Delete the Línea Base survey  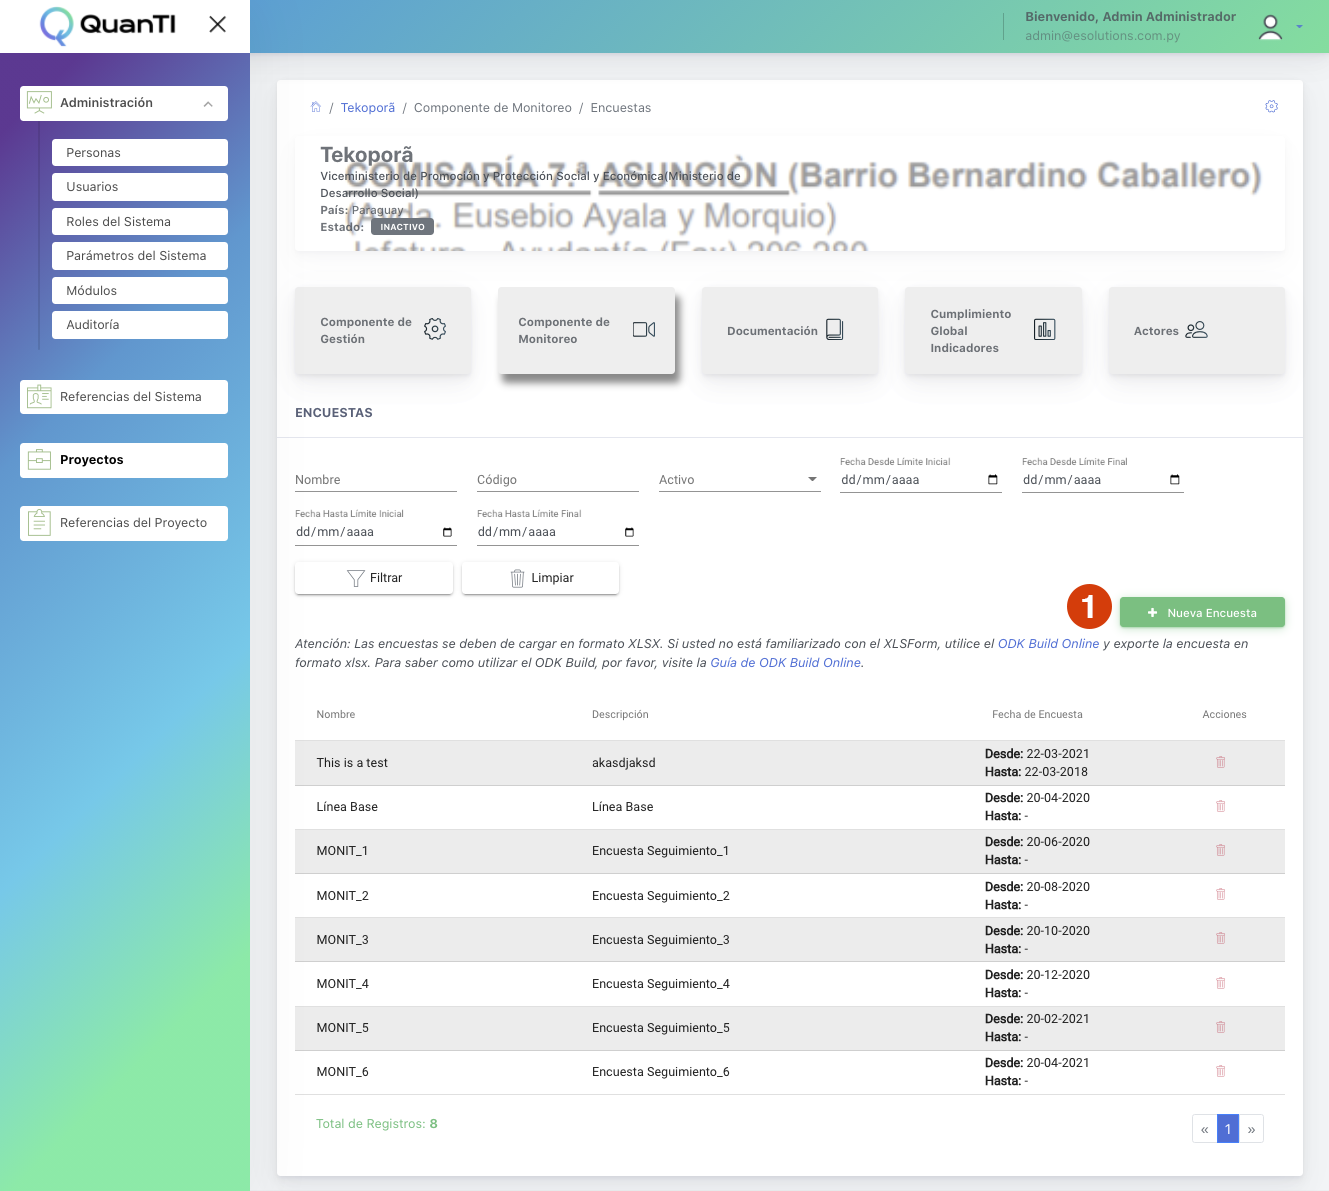[x=1221, y=806]
